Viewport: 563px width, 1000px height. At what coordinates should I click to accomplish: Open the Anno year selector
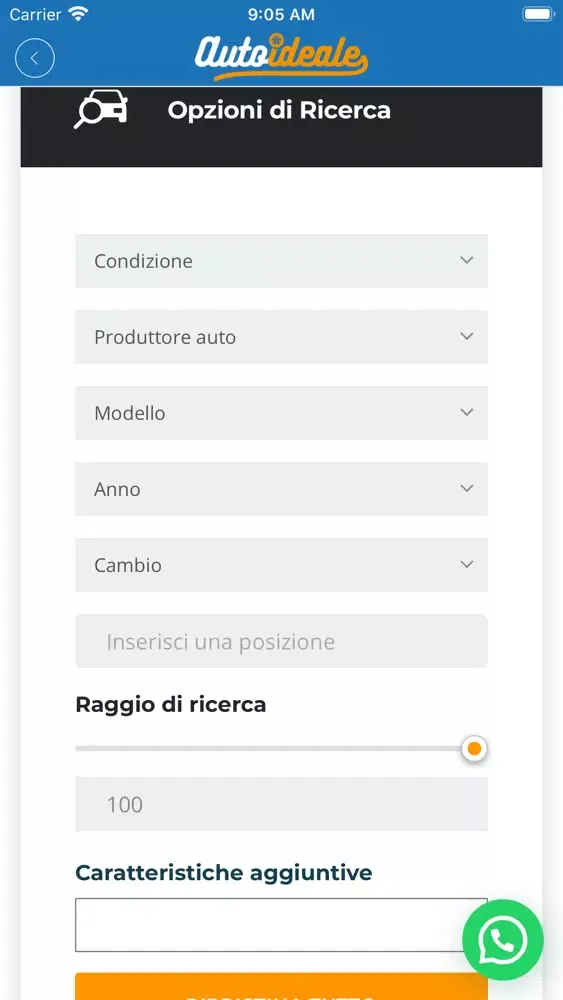click(x=281, y=489)
